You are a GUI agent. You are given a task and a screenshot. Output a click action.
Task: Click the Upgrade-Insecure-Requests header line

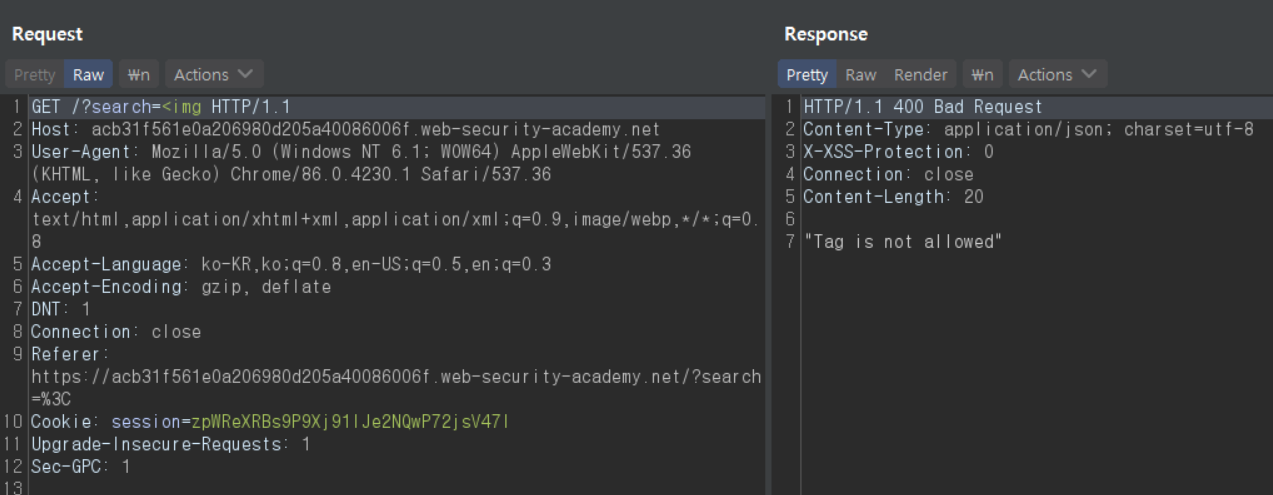click(x=170, y=444)
